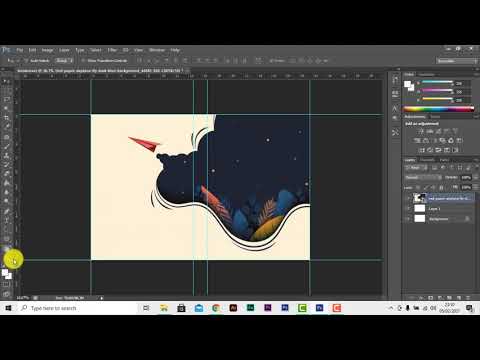Select the Move tool in the toolbox
This screenshot has height=360, width=480.
click(6, 81)
